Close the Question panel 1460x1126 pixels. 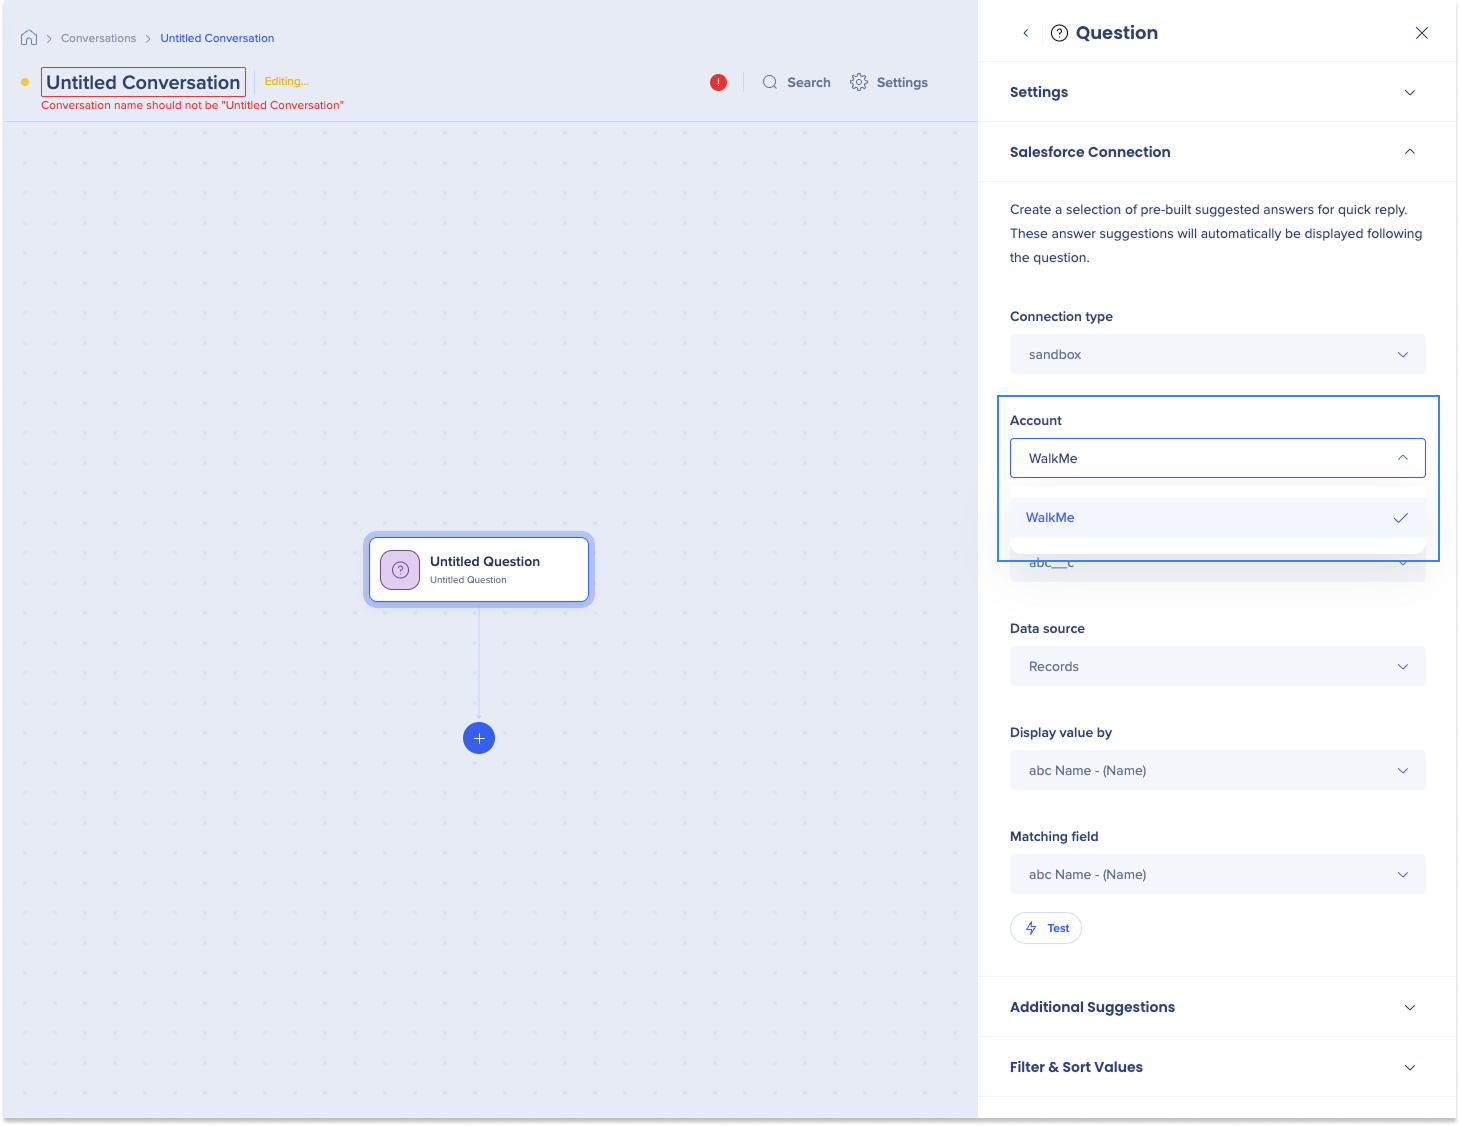click(1421, 33)
